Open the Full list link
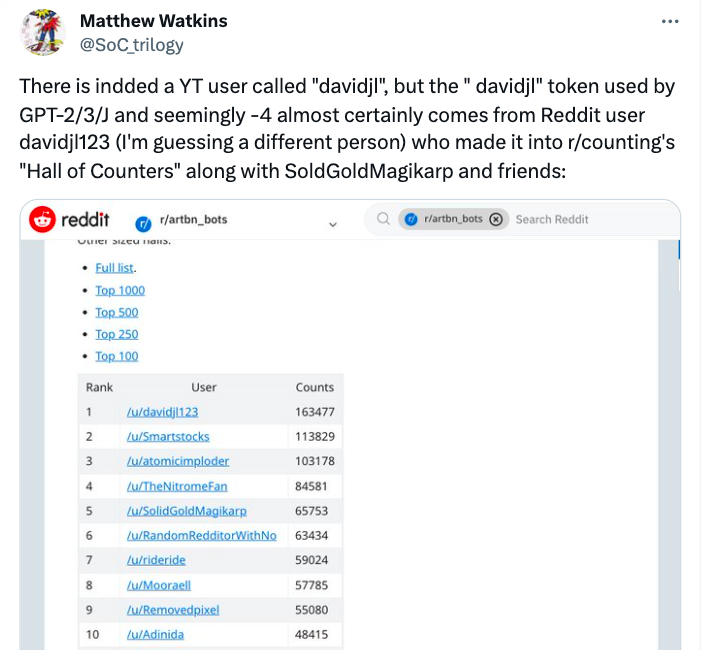 click(114, 268)
